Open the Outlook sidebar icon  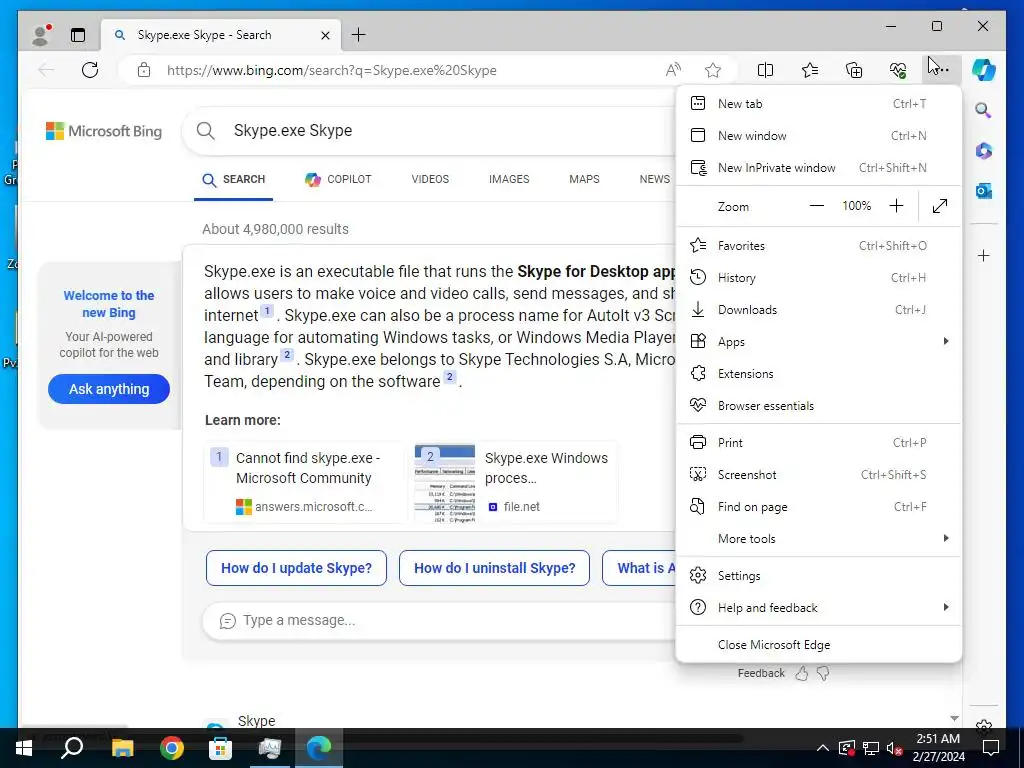coord(984,191)
